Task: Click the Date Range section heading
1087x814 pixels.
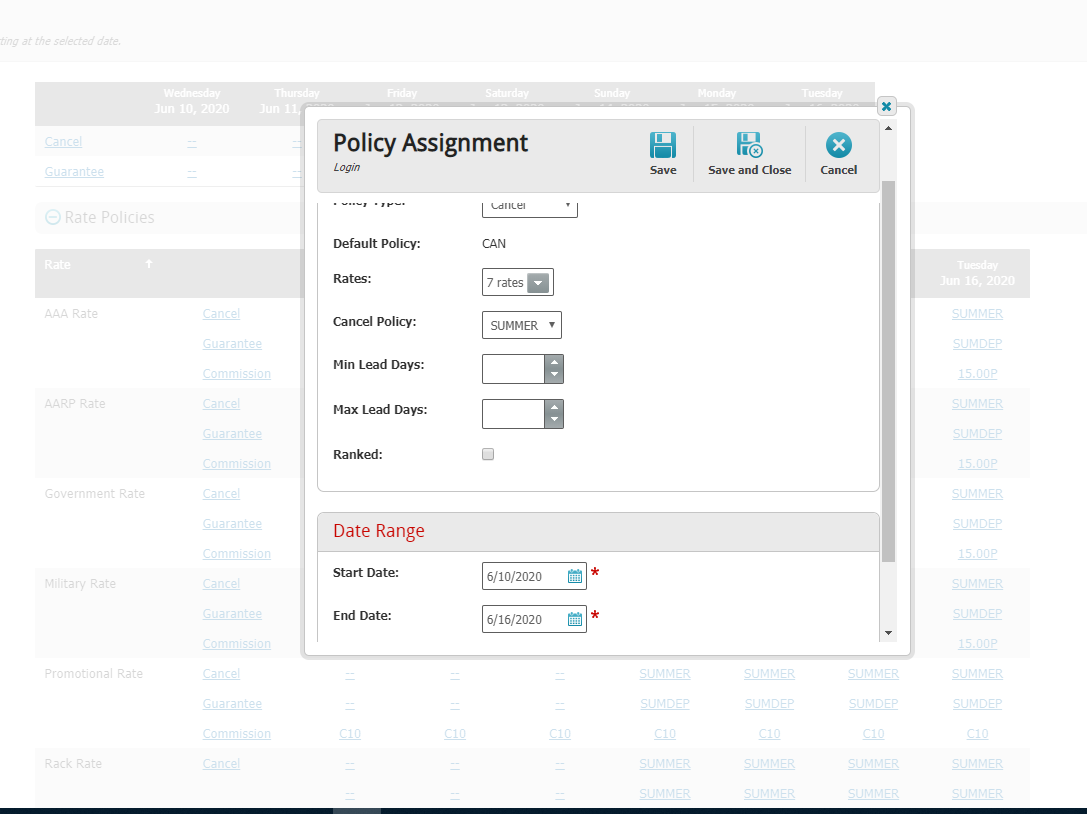Action: click(x=379, y=530)
